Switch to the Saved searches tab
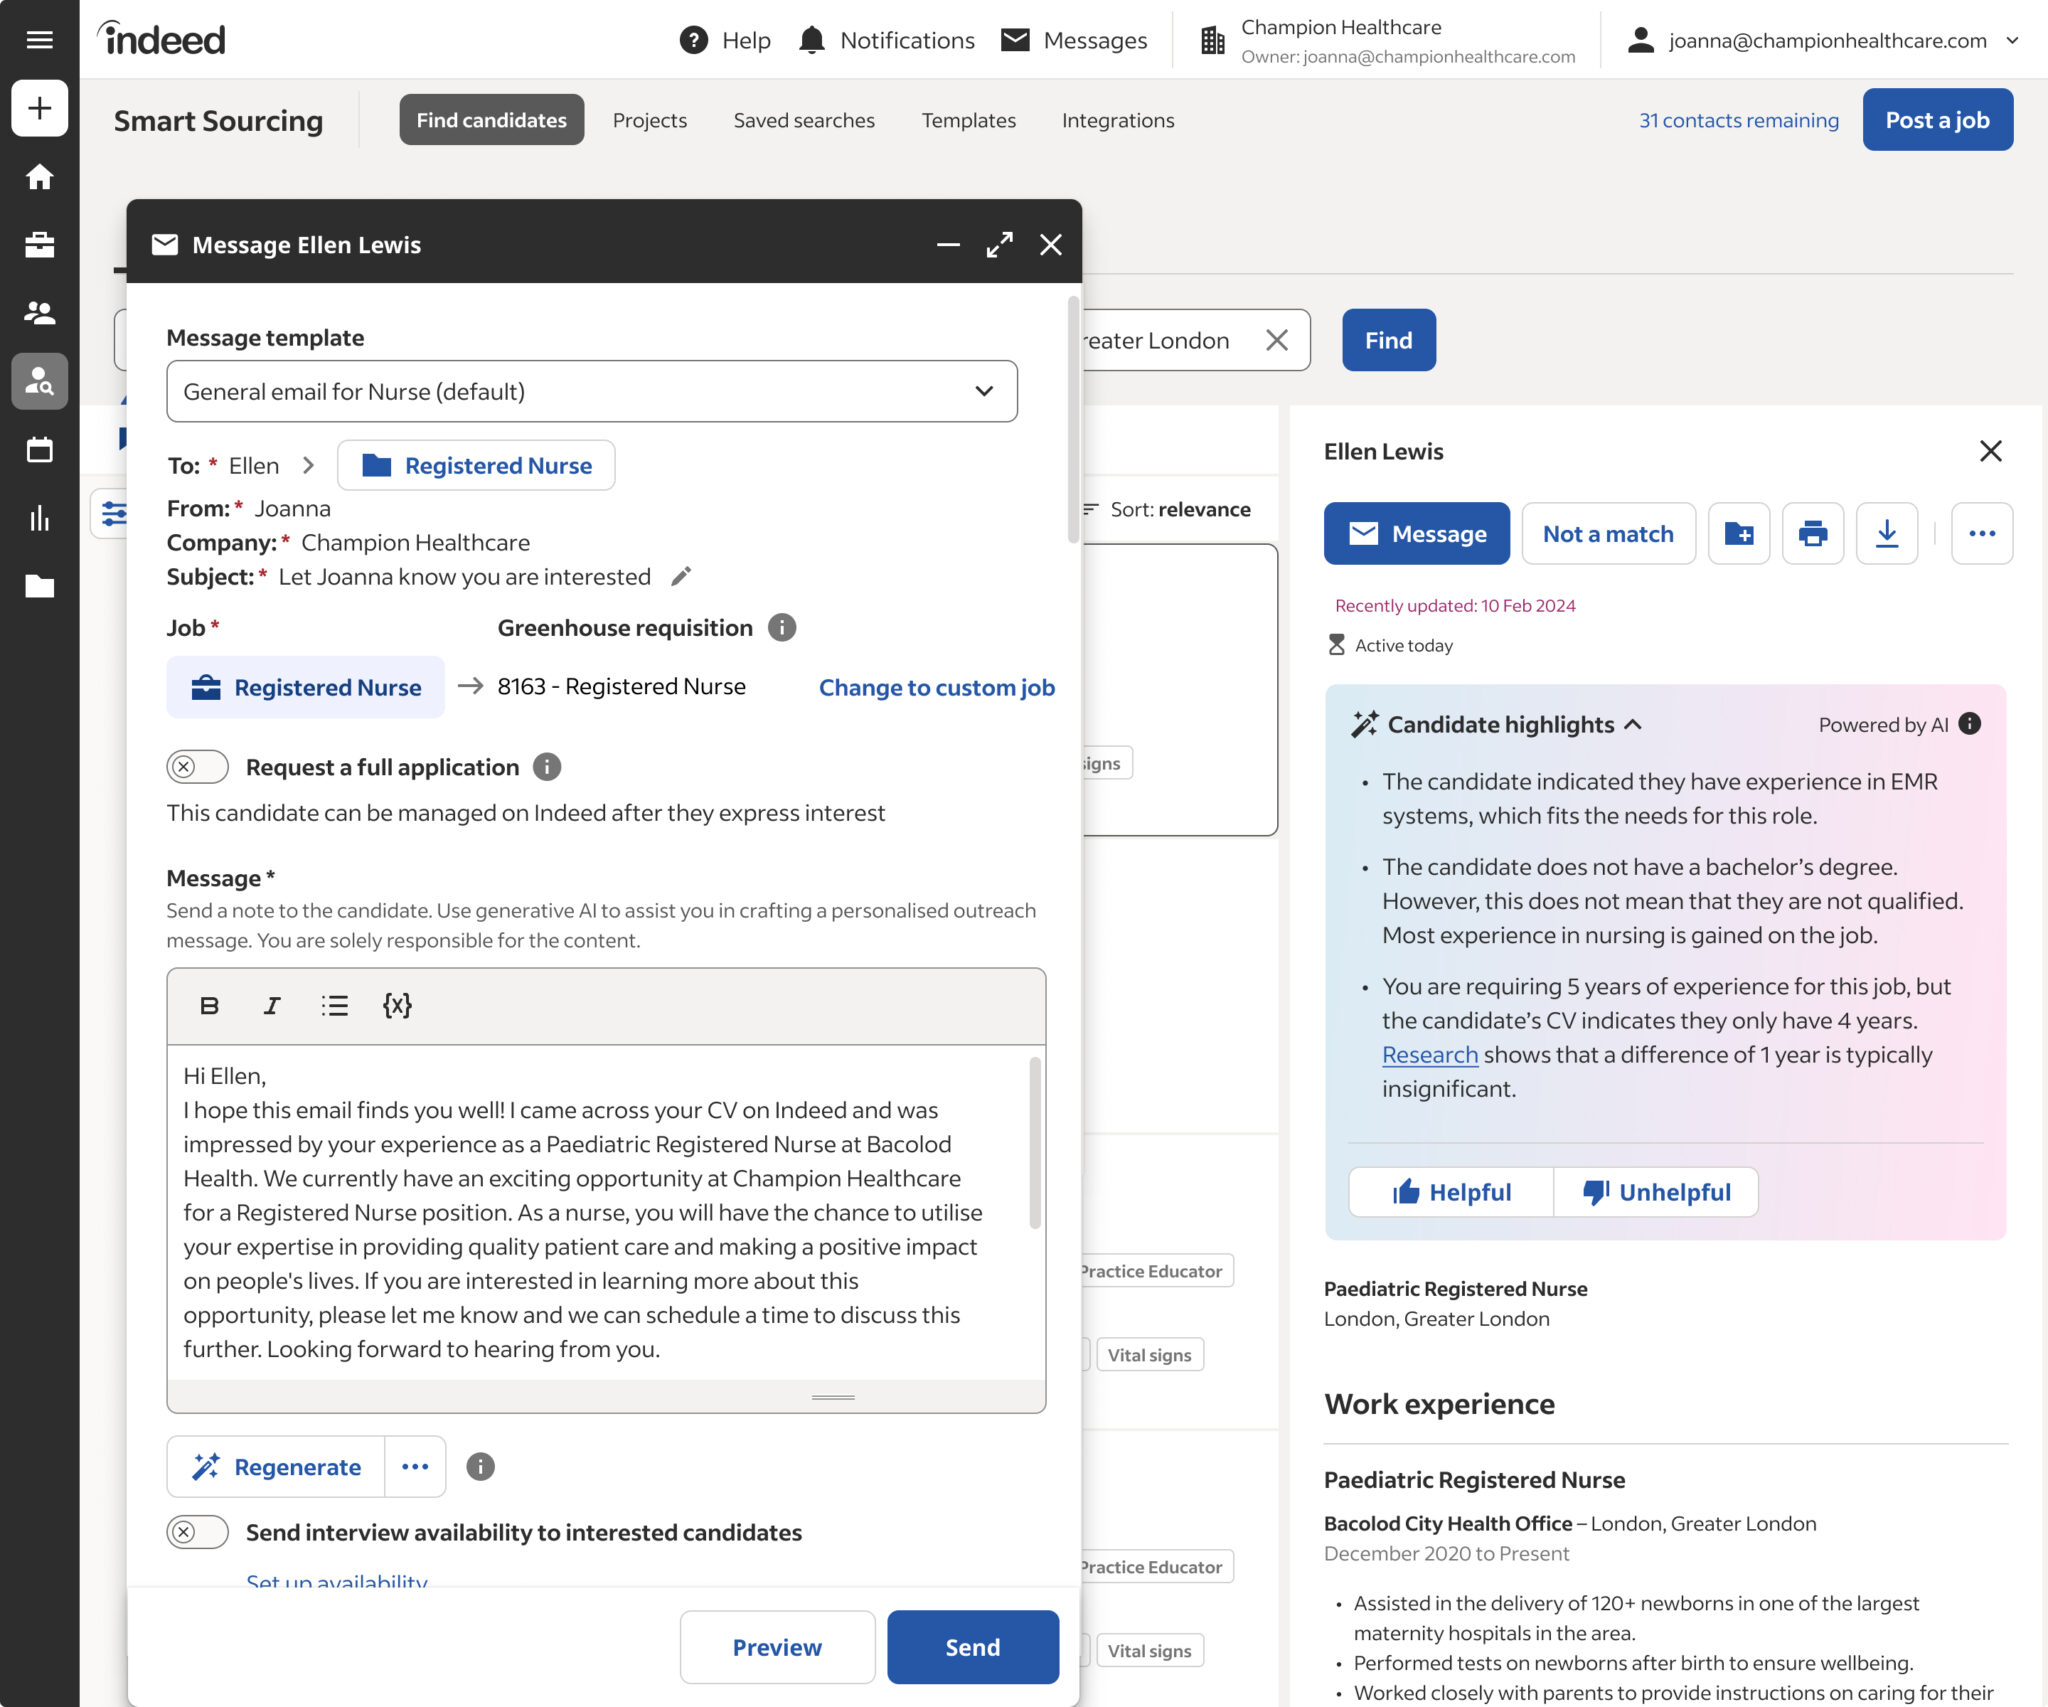Image resolution: width=2048 pixels, height=1707 pixels. 804,120
